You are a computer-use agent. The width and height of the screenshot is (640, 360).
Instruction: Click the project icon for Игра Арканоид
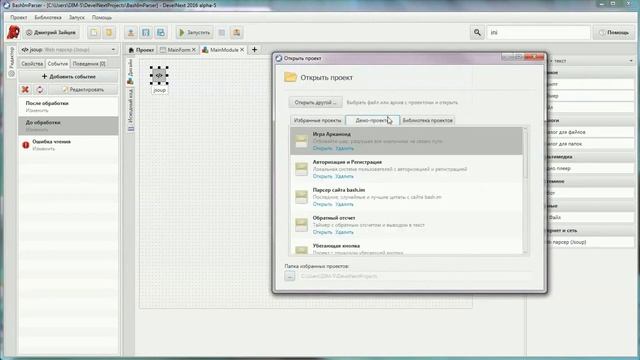(301, 141)
